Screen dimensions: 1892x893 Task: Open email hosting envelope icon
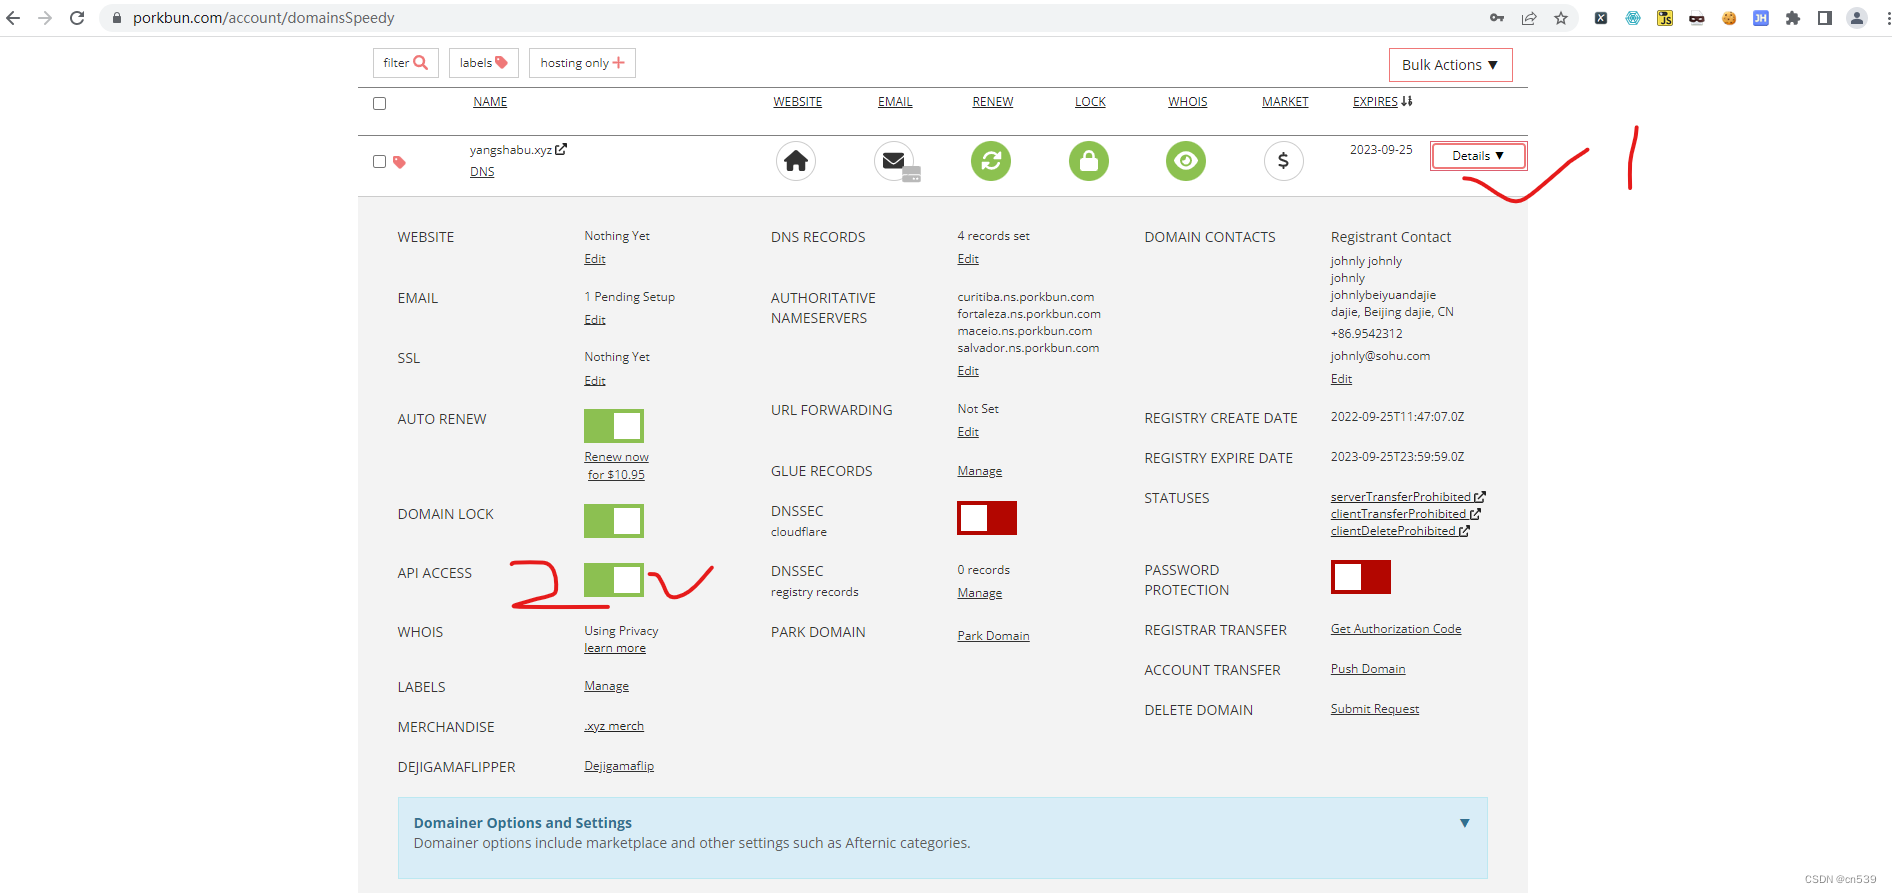(x=895, y=161)
